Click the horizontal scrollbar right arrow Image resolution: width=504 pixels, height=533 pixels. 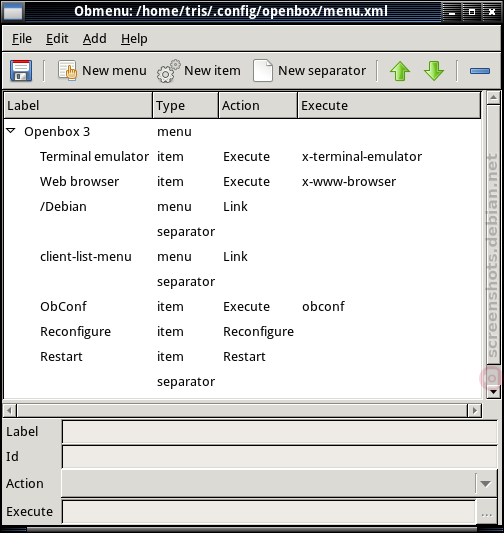point(474,411)
